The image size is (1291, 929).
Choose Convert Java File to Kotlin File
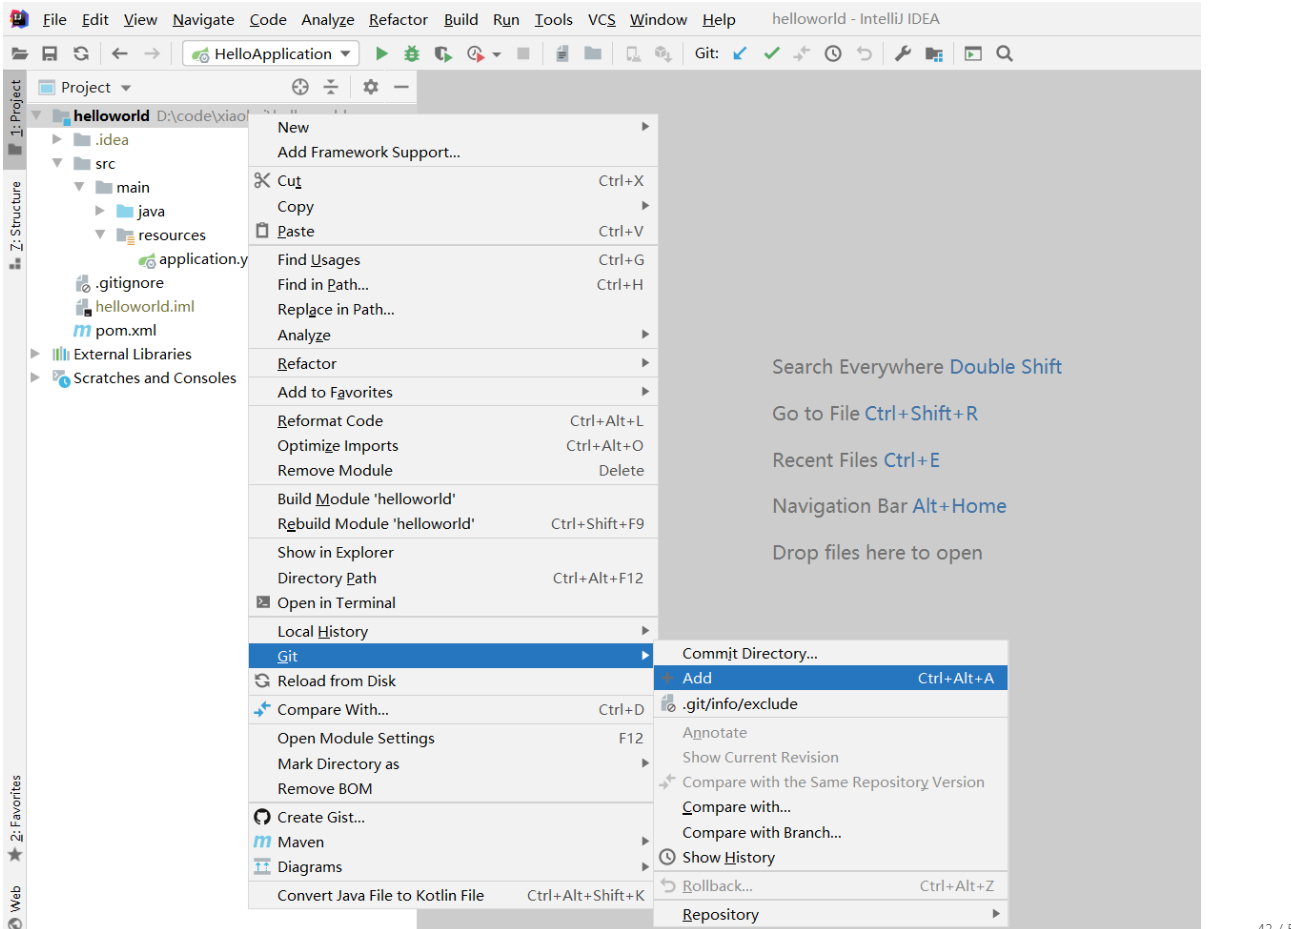coord(453,896)
